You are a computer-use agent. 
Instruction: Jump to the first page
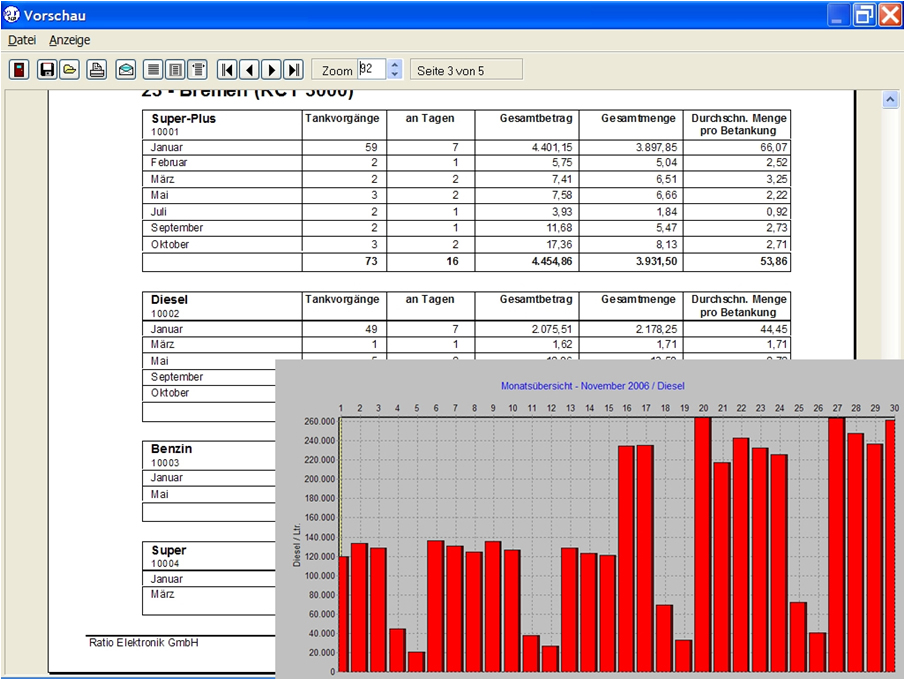(228, 69)
